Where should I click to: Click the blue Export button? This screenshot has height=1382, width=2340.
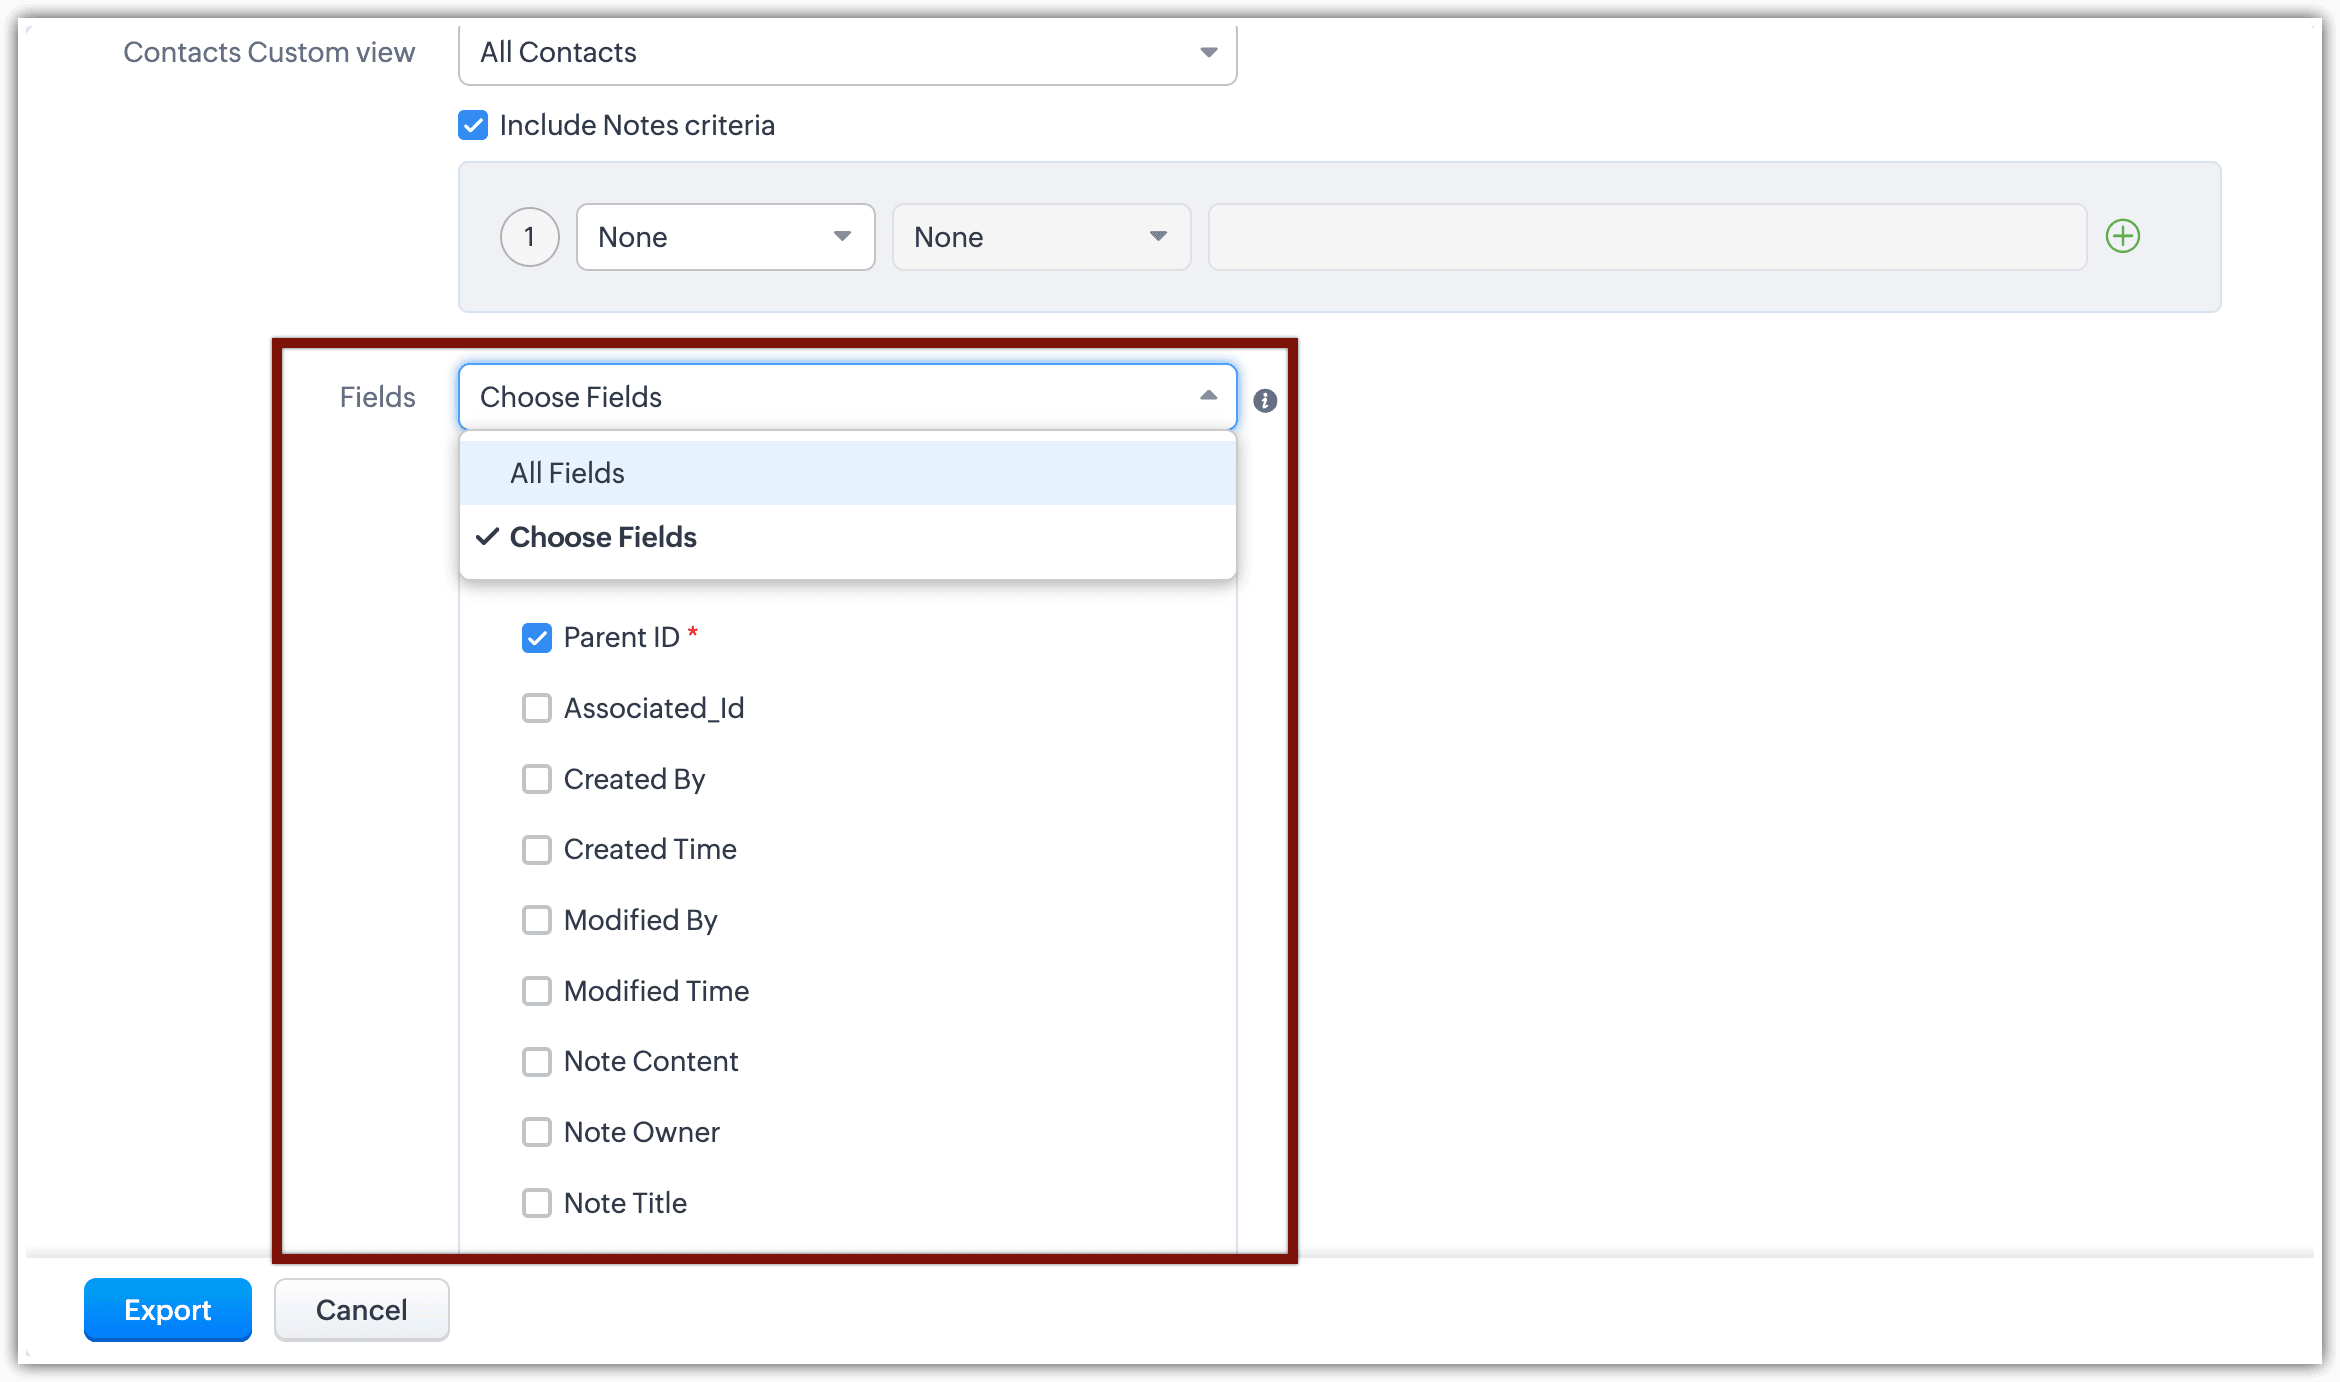tap(167, 1310)
